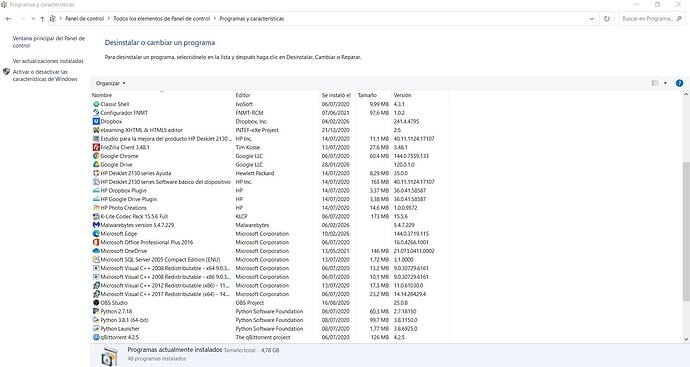Select K-Lite Codec Pack 15.5.6 Full icon
Image resolution: width=690 pixels, height=367 pixels.
[x=96, y=217]
